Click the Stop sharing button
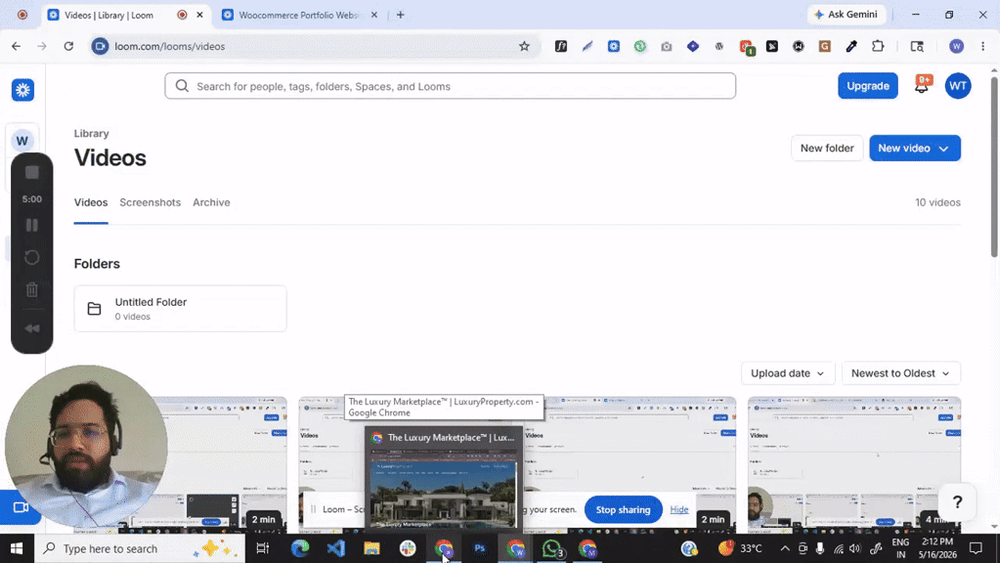Viewport: 1000px width, 563px height. pos(623,509)
